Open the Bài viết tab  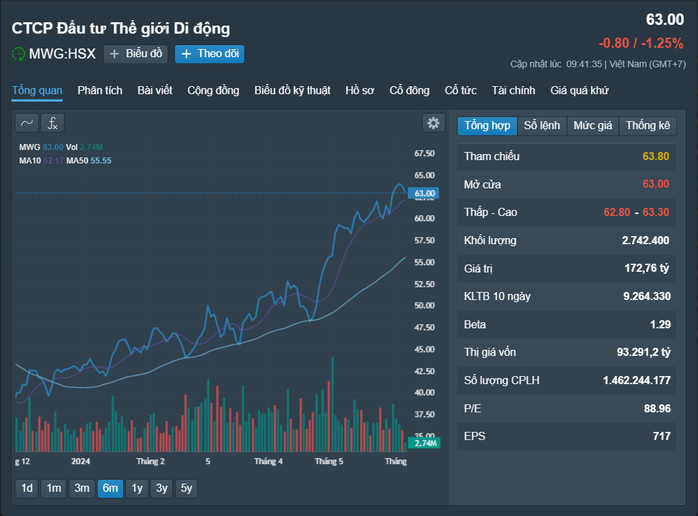click(x=154, y=90)
